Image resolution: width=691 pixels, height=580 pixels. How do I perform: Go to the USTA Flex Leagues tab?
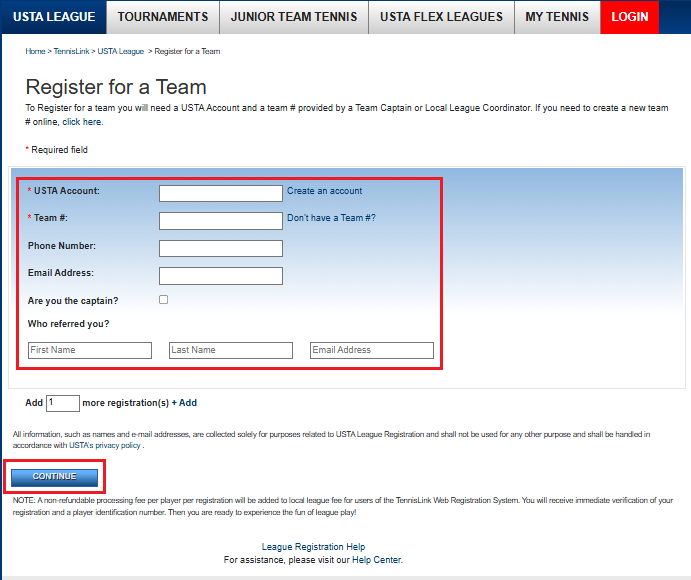tap(441, 17)
